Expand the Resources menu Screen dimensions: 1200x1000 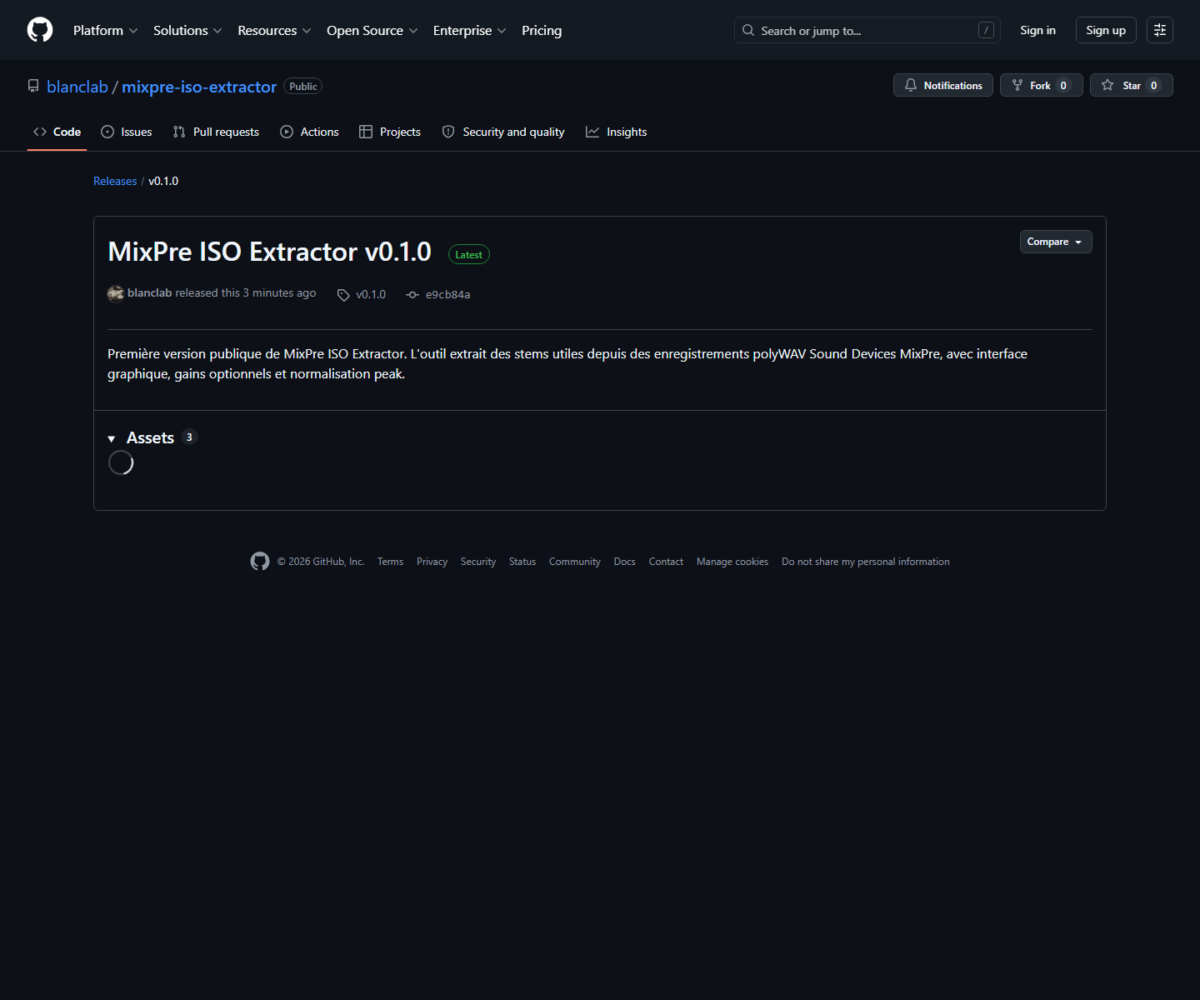click(x=274, y=30)
